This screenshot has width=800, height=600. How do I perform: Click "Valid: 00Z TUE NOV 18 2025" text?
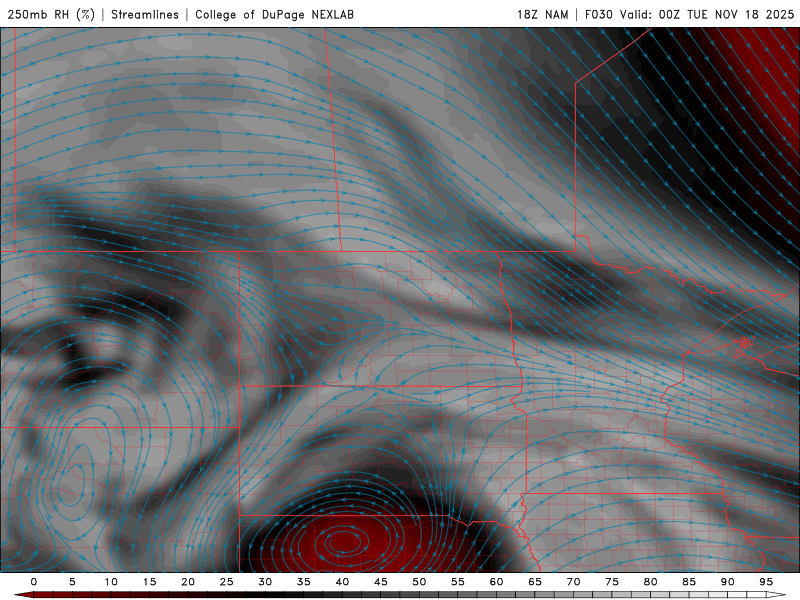tap(707, 14)
